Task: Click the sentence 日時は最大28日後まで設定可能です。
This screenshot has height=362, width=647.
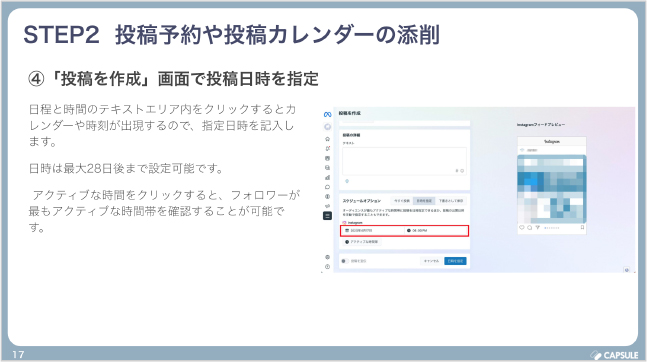Action: (127, 168)
